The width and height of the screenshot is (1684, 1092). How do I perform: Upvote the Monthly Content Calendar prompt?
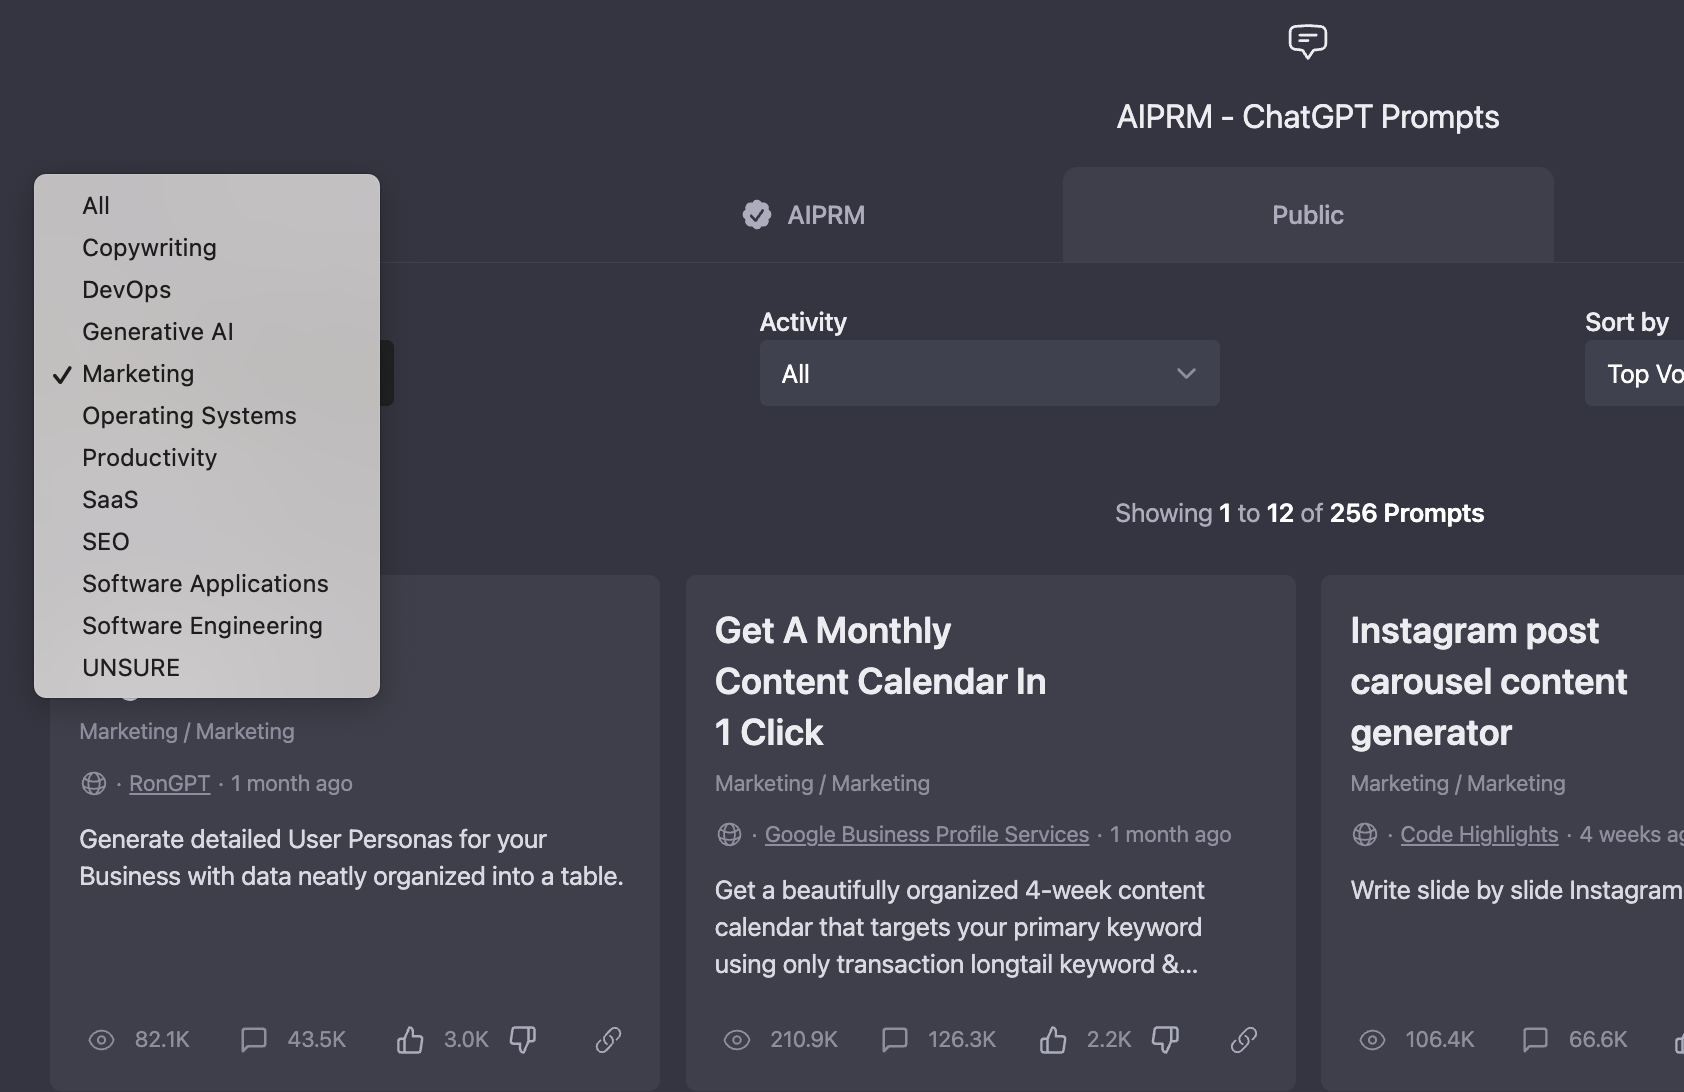tap(1053, 1040)
